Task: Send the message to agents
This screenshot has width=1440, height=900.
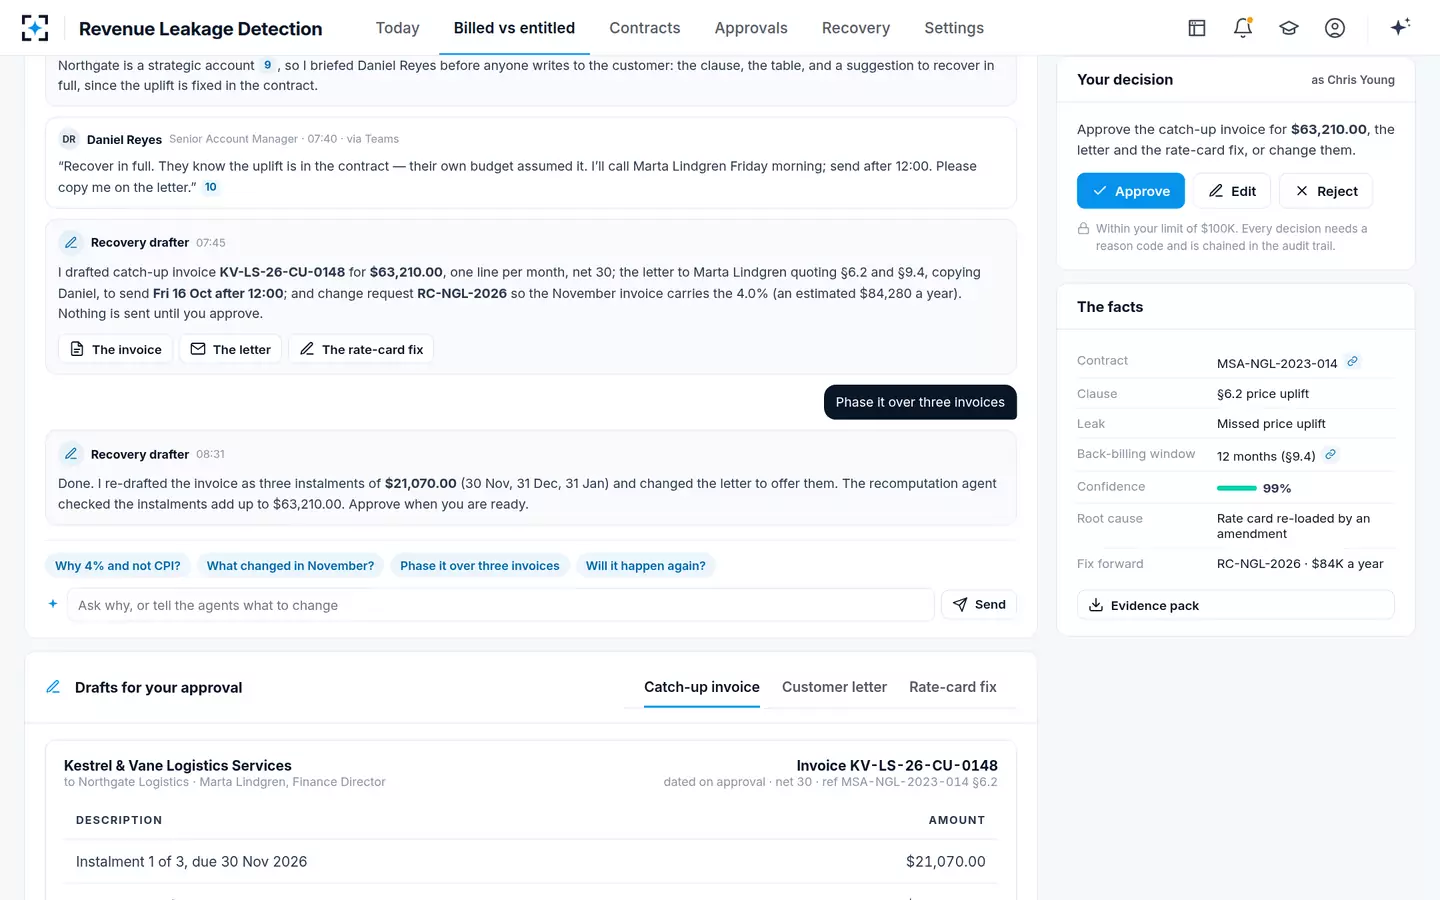Action: click(979, 604)
